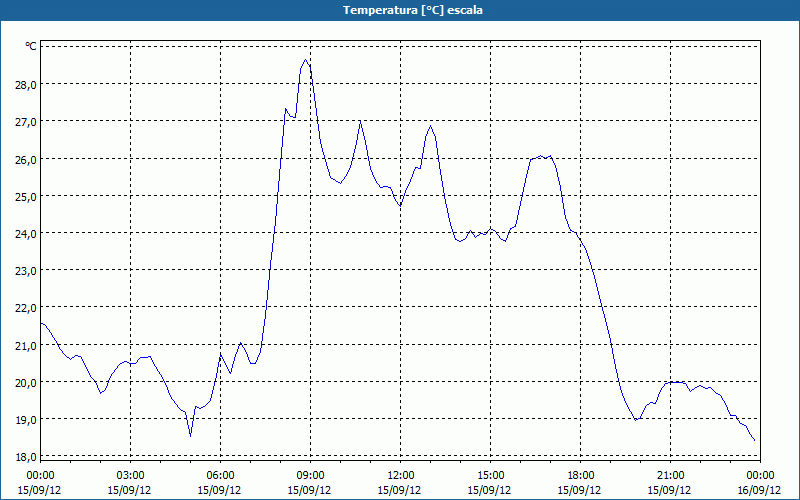Click the 15:00 time axis label
The image size is (800, 500).
[x=490, y=476]
